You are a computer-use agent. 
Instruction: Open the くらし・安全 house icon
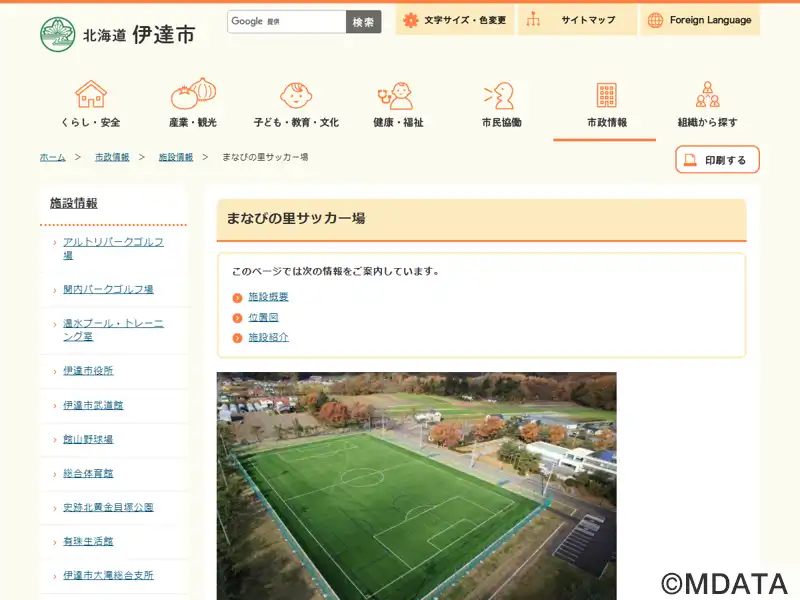91,94
